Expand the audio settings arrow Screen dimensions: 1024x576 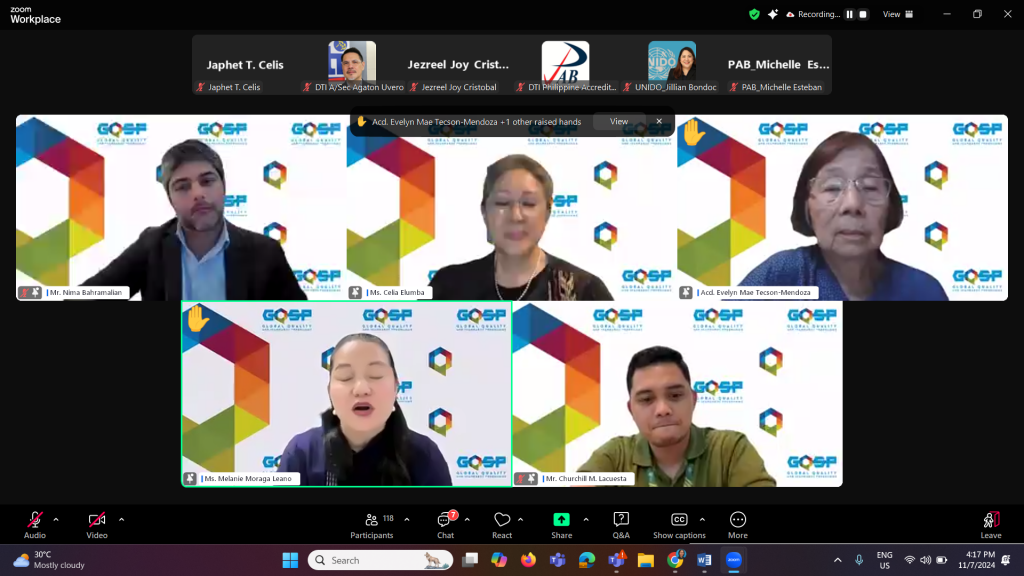[x=56, y=519]
